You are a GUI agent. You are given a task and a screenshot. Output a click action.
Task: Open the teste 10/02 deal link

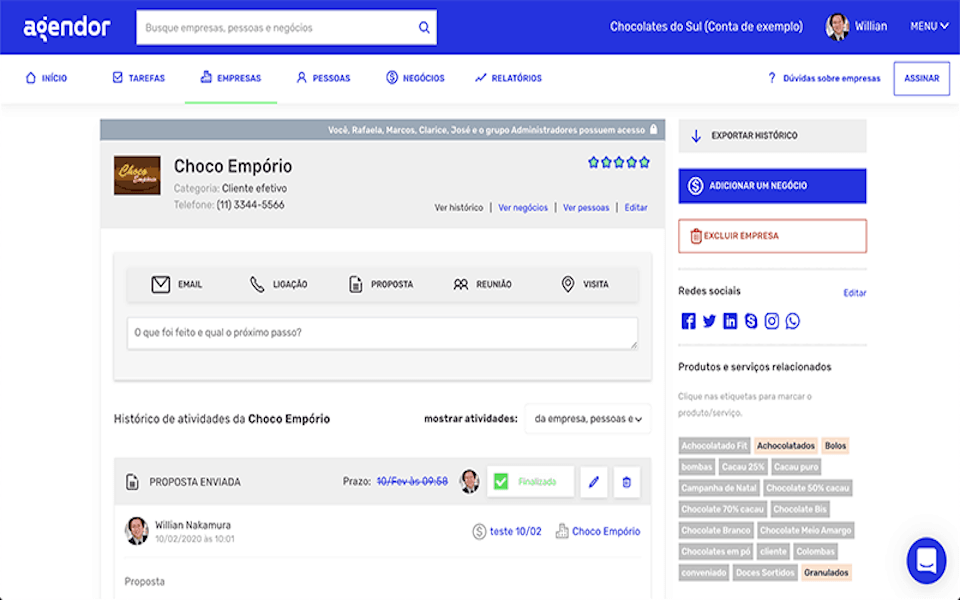point(516,531)
